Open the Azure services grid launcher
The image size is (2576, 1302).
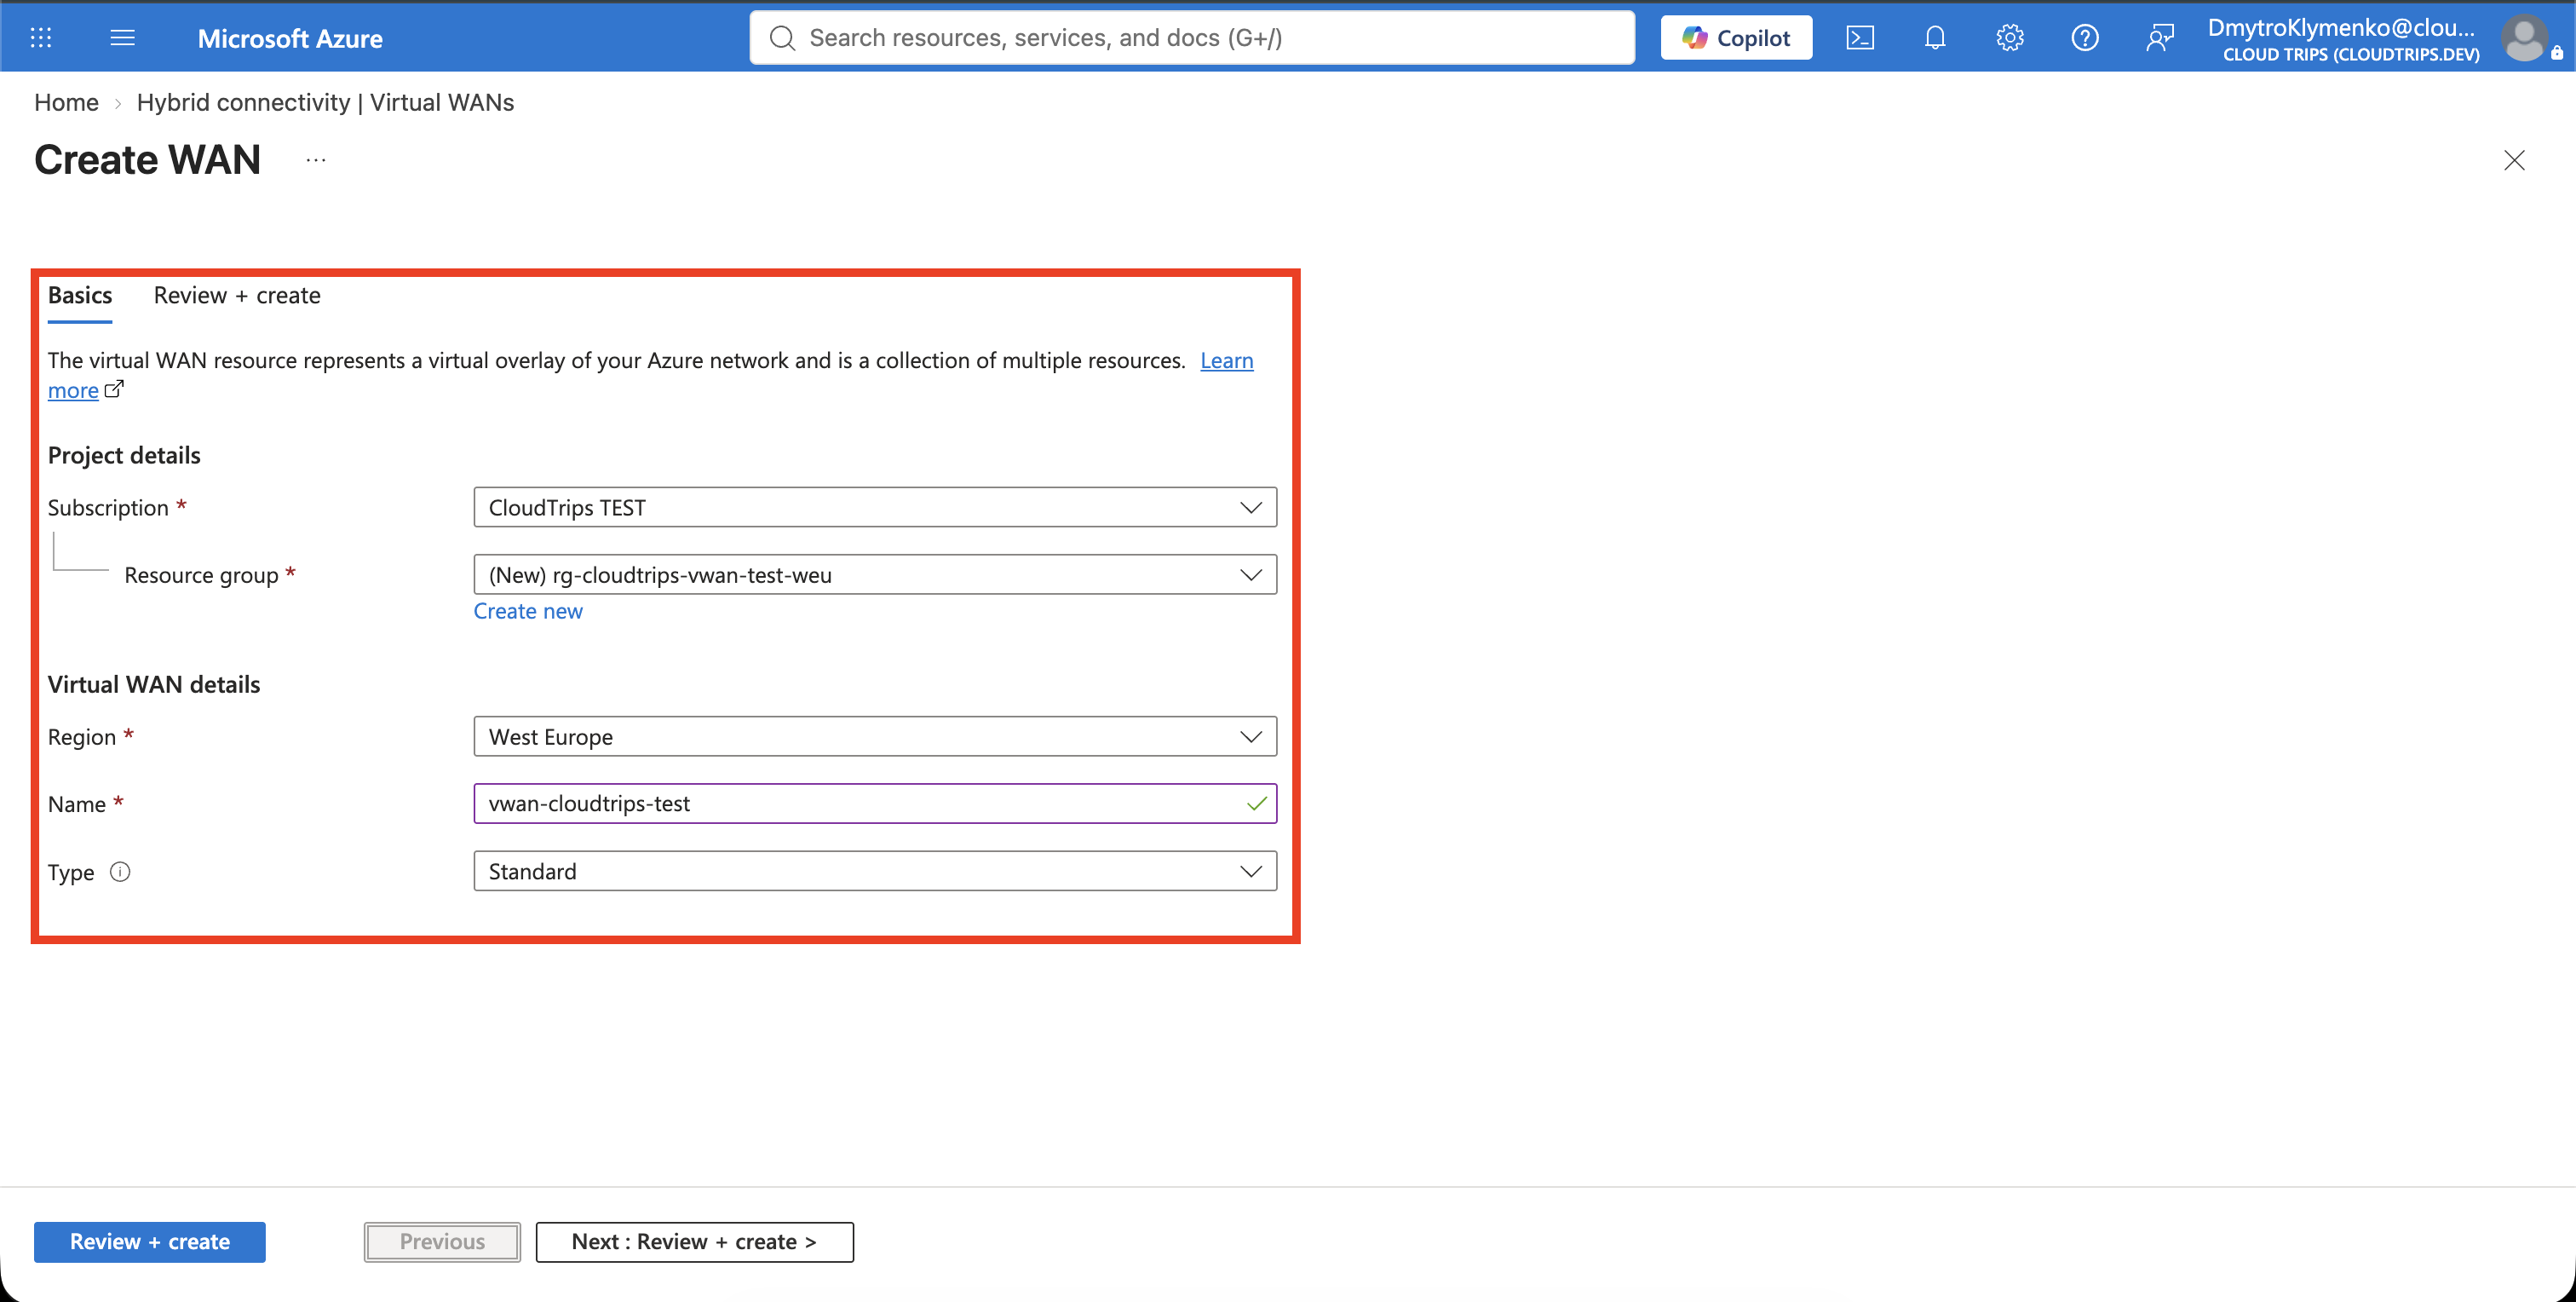(41, 38)
